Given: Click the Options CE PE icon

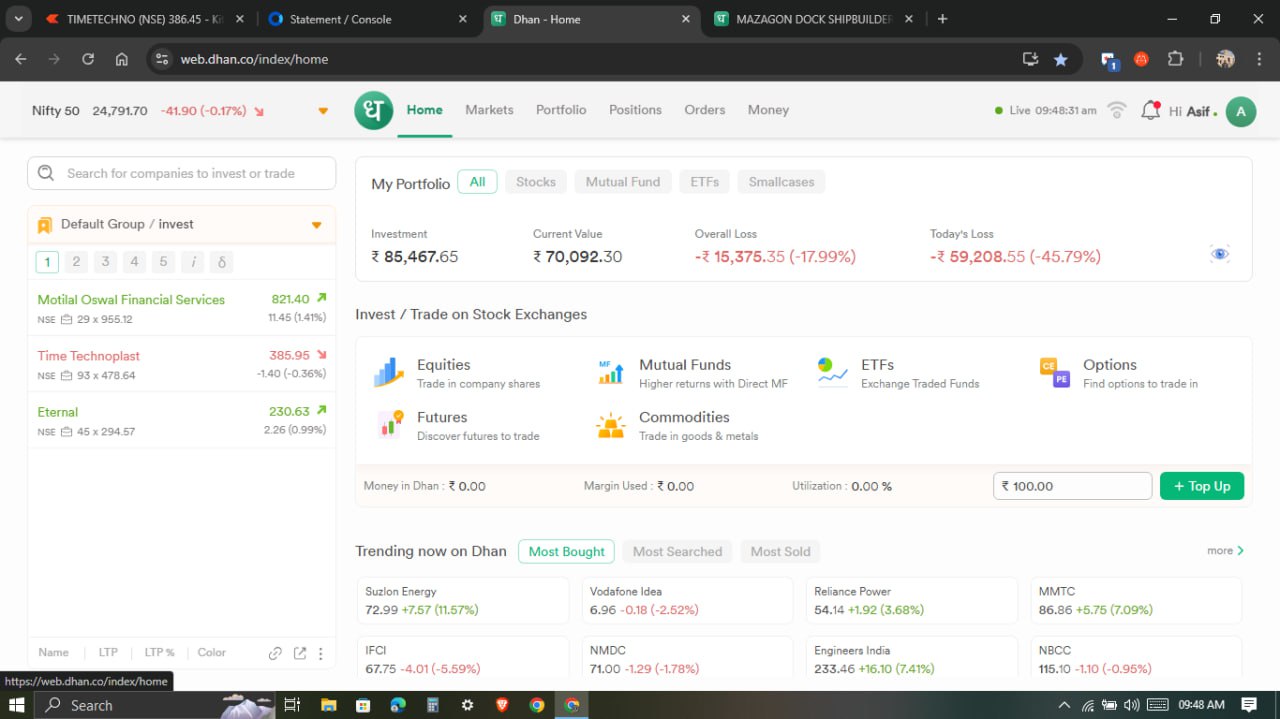Looking at the screenshot, I should pyautogui.click(x=1055, y=373).
